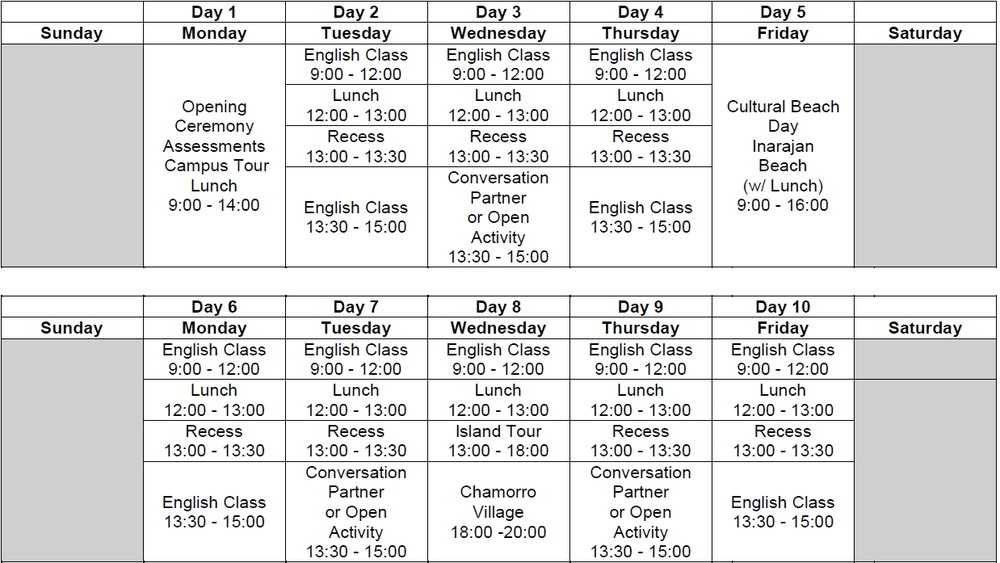Click Day 8 Wednesday morning English Class cell

(x=498, y=360)
